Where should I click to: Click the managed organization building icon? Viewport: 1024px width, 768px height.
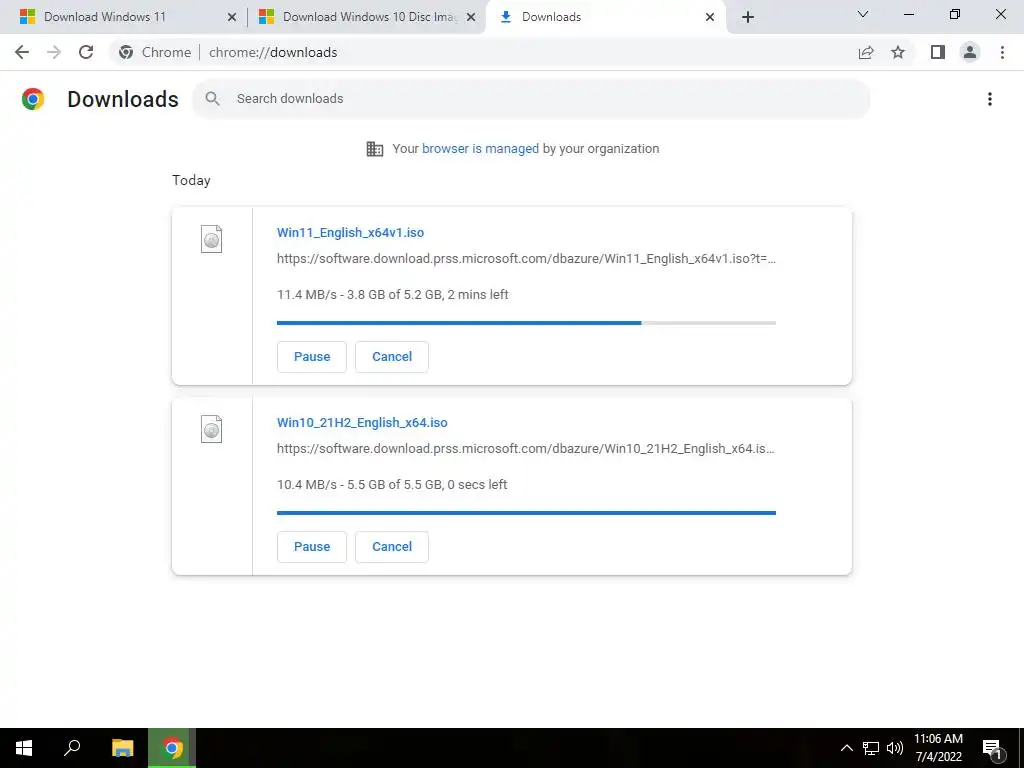(x=375, y=149)
